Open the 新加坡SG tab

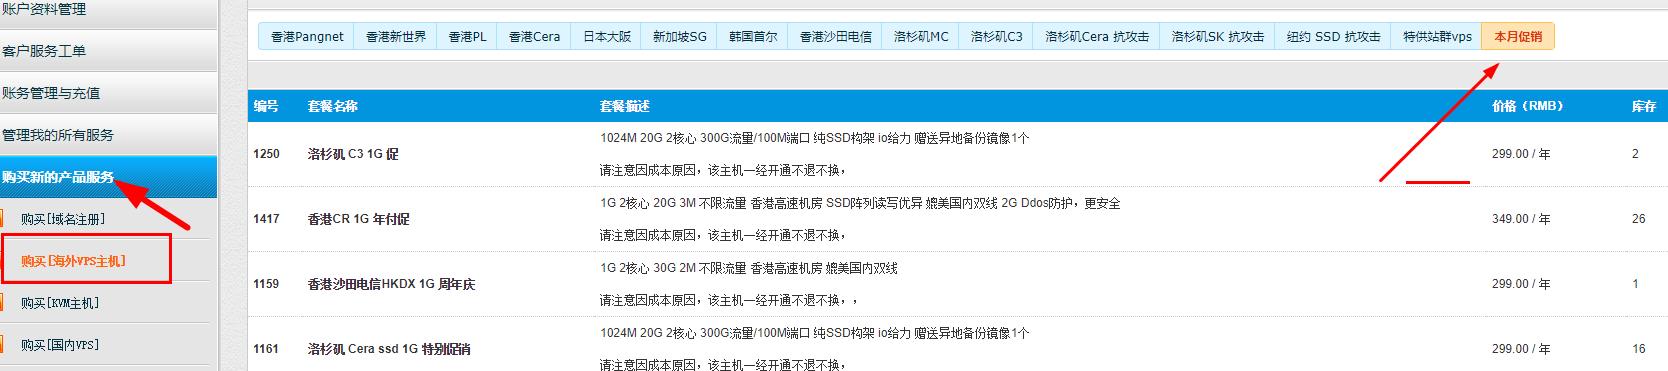(680, 36)
